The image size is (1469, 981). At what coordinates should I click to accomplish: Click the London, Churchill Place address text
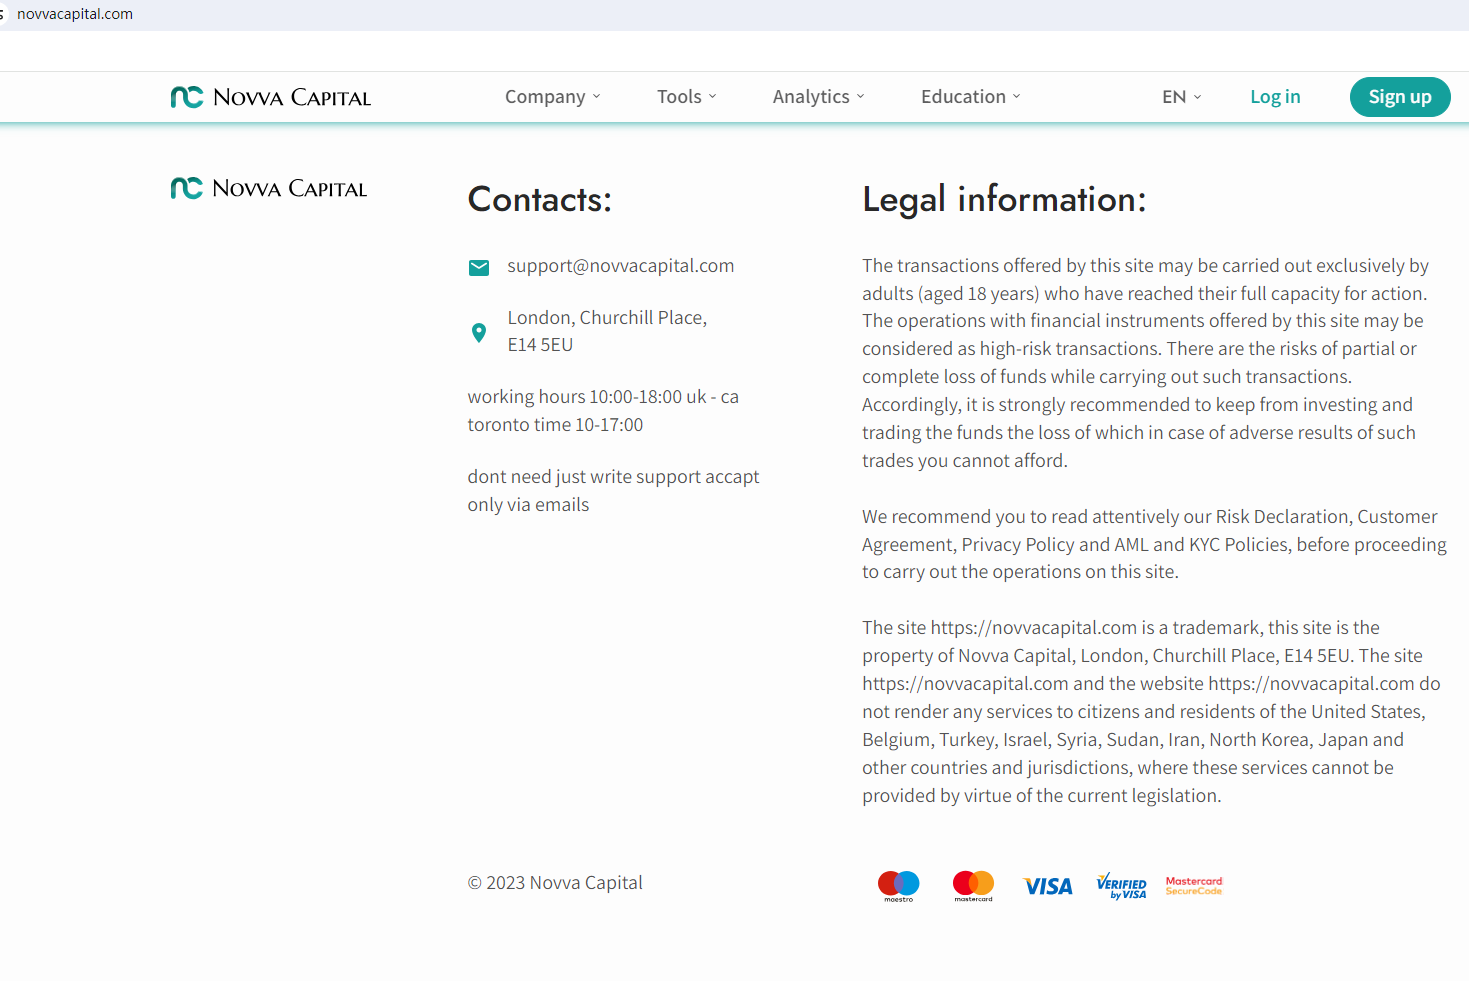(x=607, y=331)
